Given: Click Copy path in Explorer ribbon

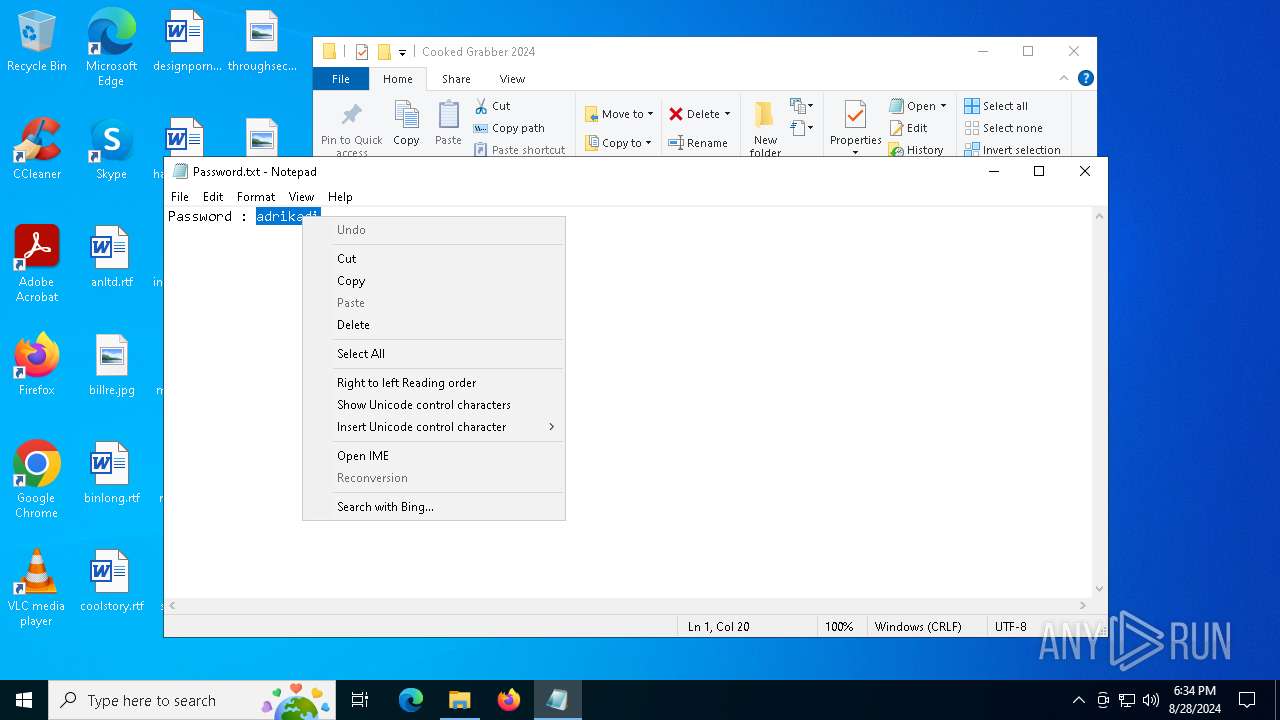Looking at the screenshot, I should pyautogui.click(x=509, y=128).
